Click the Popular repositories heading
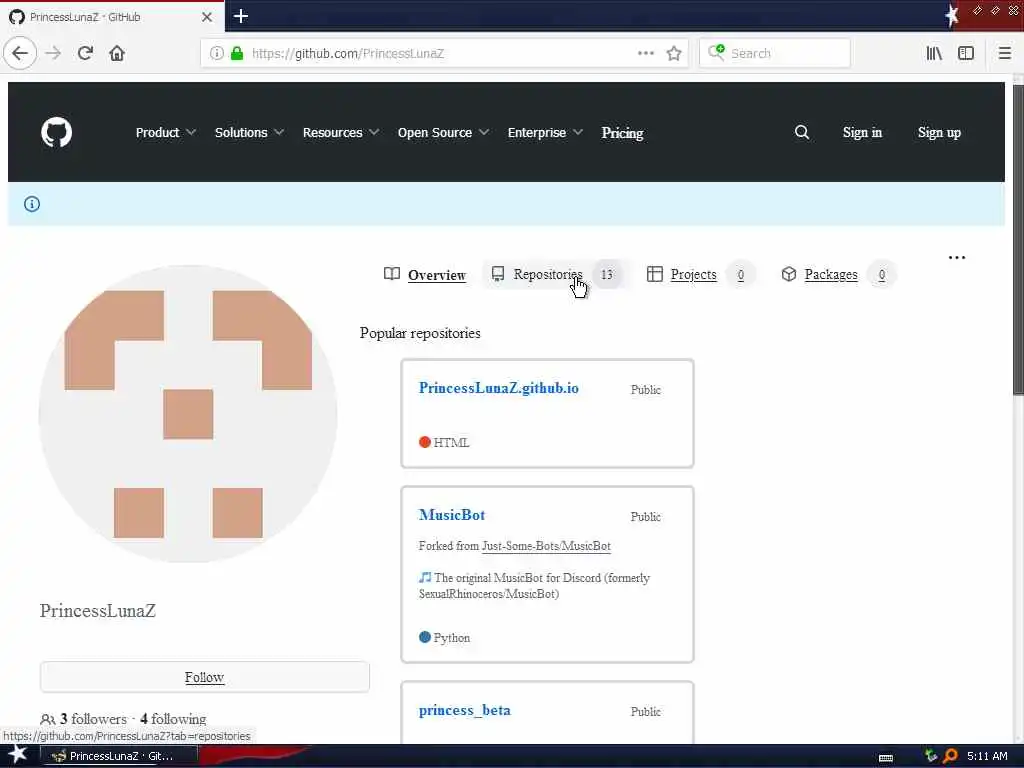 (x=420, y=333)
